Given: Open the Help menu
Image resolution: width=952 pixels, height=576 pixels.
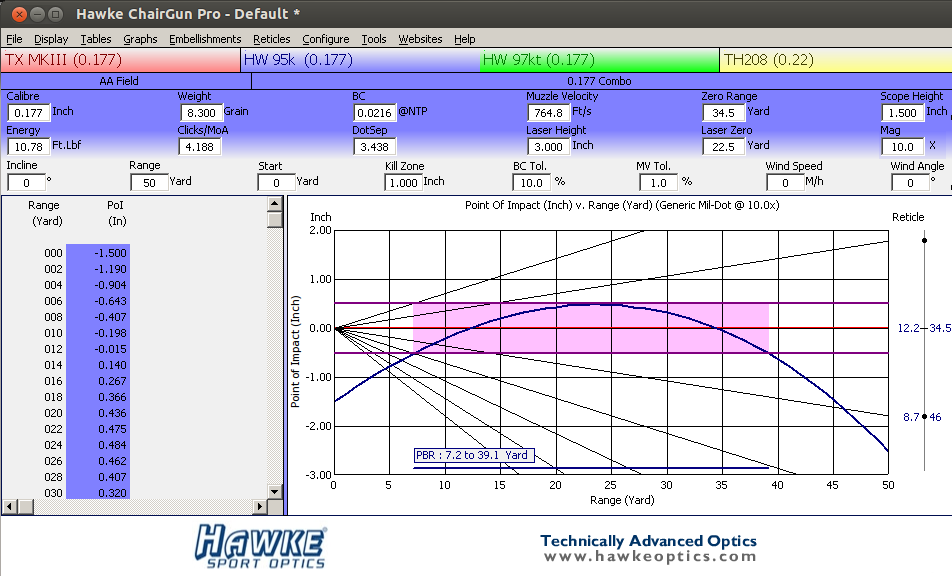Looking at the screenshot, I should coord(464,39).
